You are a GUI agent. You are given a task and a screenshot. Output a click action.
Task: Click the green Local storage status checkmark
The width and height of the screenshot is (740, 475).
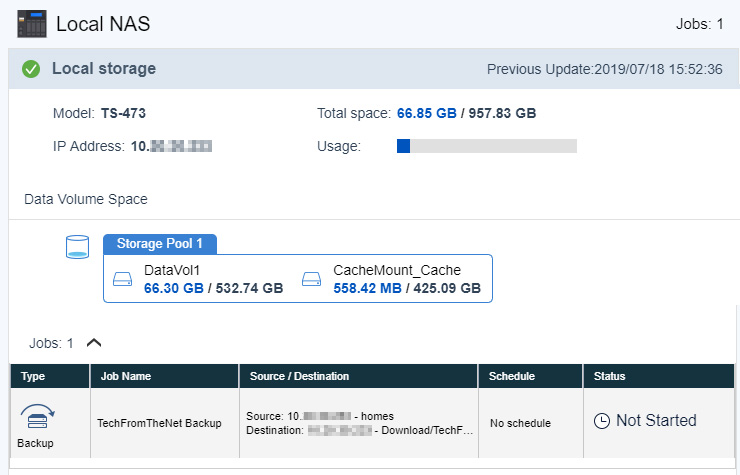[x=31, y=69]
